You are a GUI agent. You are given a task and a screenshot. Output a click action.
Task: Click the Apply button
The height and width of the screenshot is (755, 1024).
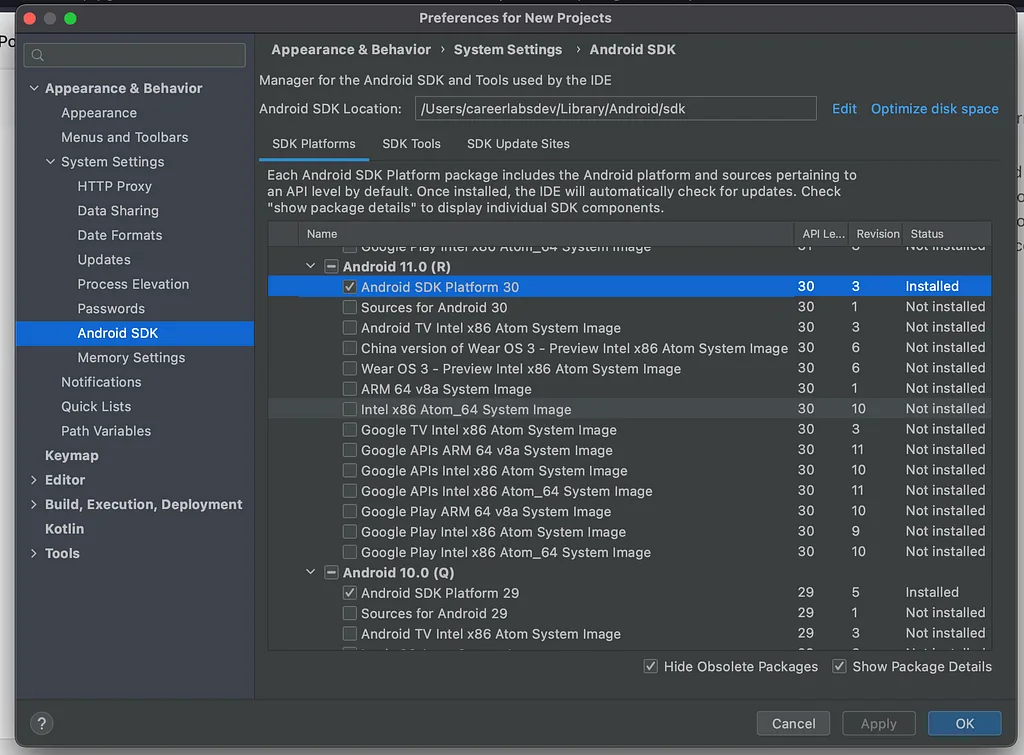coord(878,724)
